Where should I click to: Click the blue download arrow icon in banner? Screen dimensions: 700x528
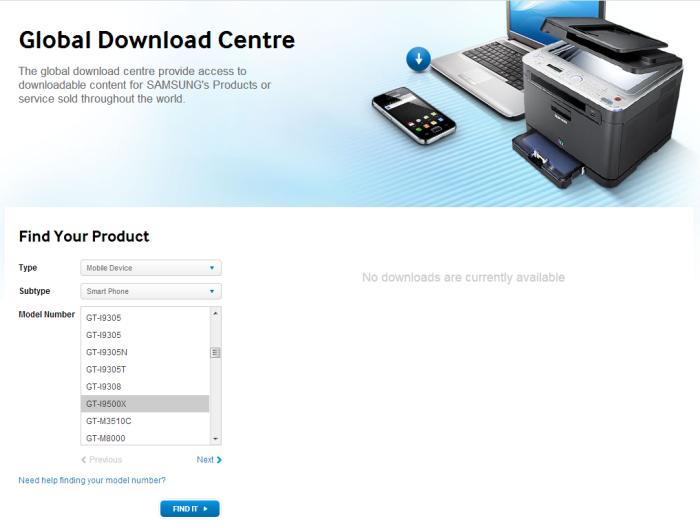point(418,59)
